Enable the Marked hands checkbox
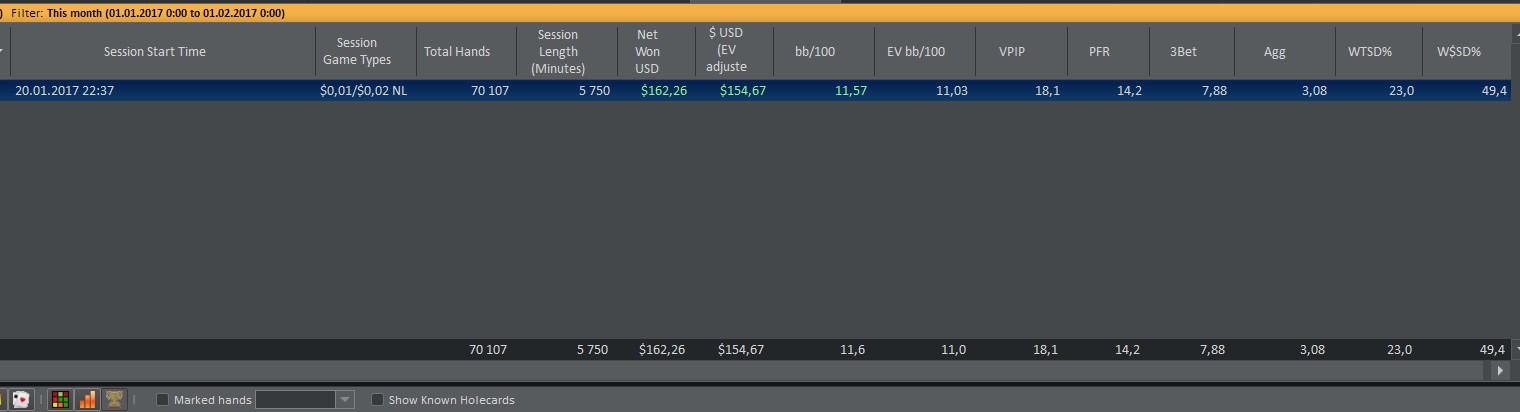The height and width of the screenshot is (412, 1520). 163,400
